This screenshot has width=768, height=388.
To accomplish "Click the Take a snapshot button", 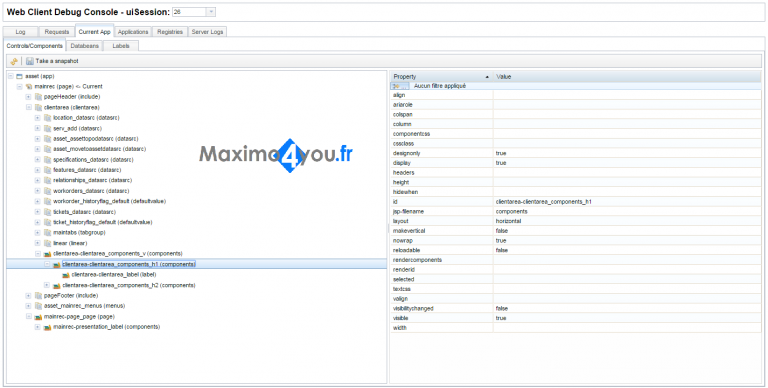I will (52, 61).
